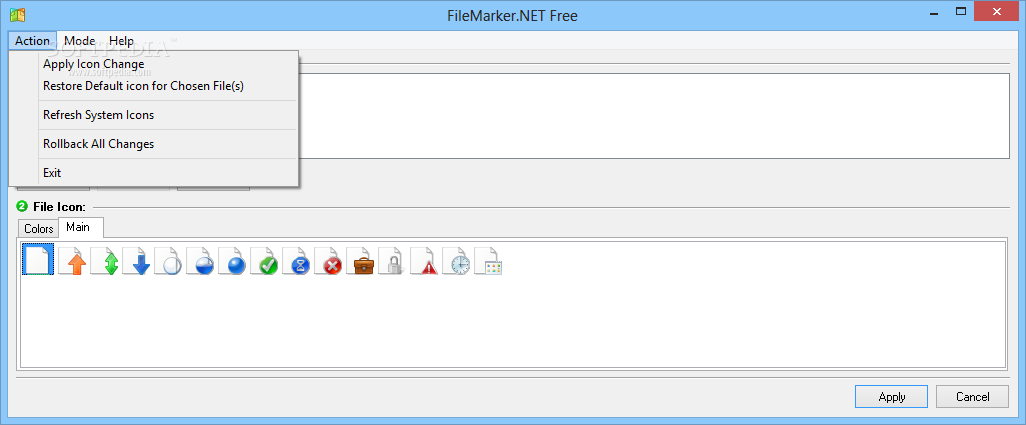Choose the orange up-arrow file icon
Image resolution: width=1026 pixels, height=425 pixels.
[73, 260]
